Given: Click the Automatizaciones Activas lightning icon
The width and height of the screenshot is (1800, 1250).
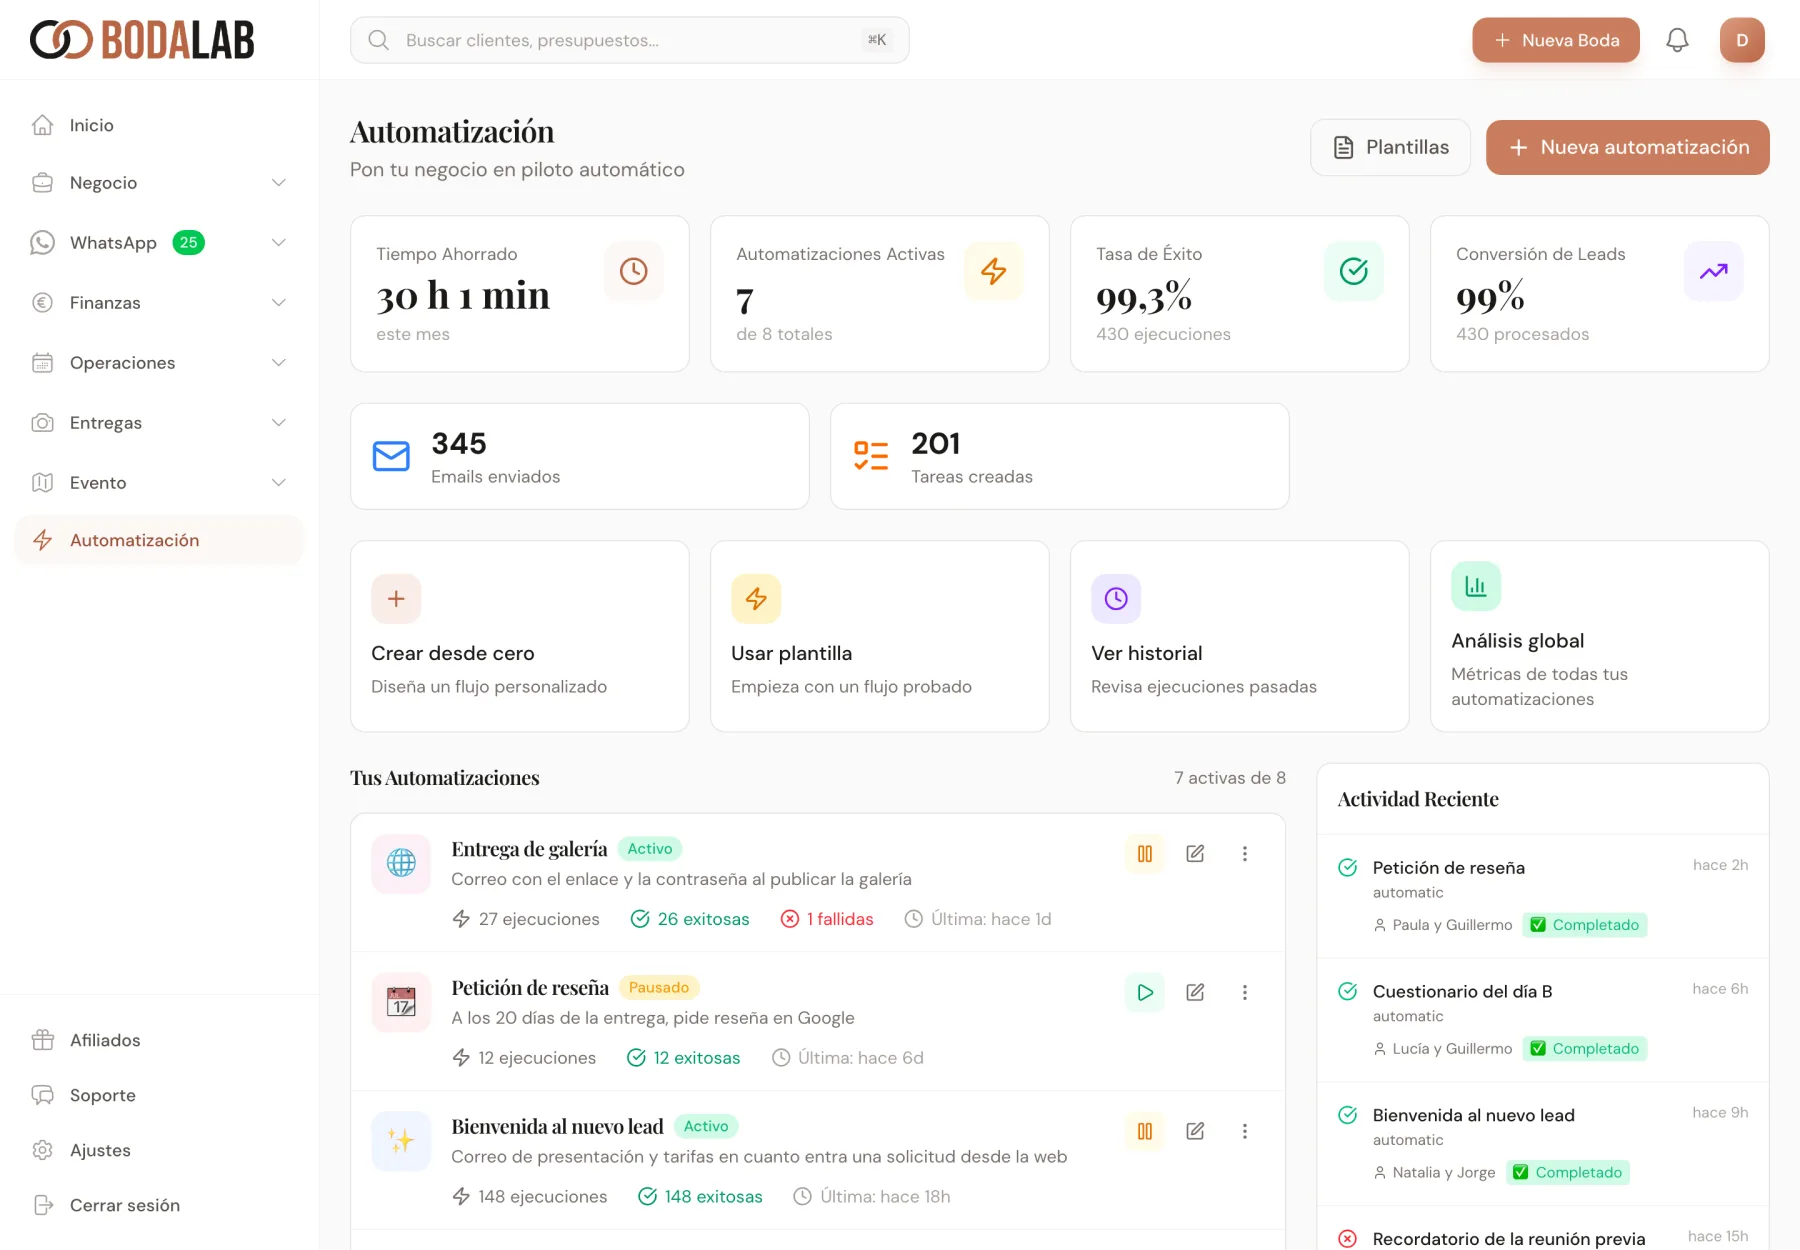Looking at the screenshot, I should [x=994, y=271].
